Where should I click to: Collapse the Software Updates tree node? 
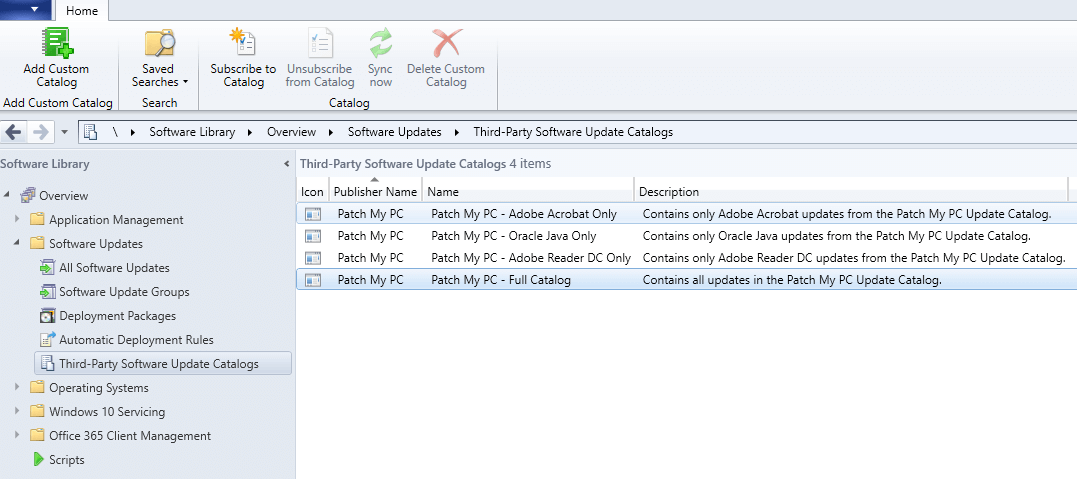pos(16,244)
